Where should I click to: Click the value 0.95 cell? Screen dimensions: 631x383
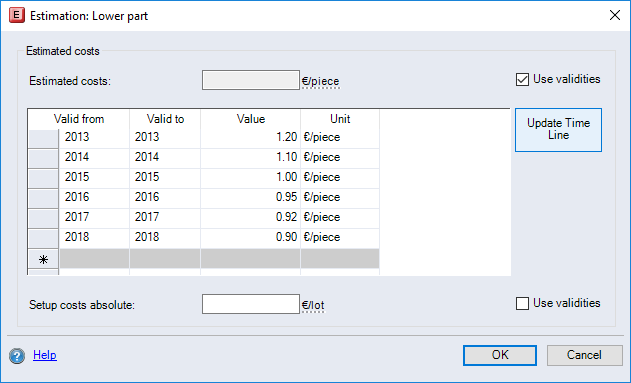(251, 199)
